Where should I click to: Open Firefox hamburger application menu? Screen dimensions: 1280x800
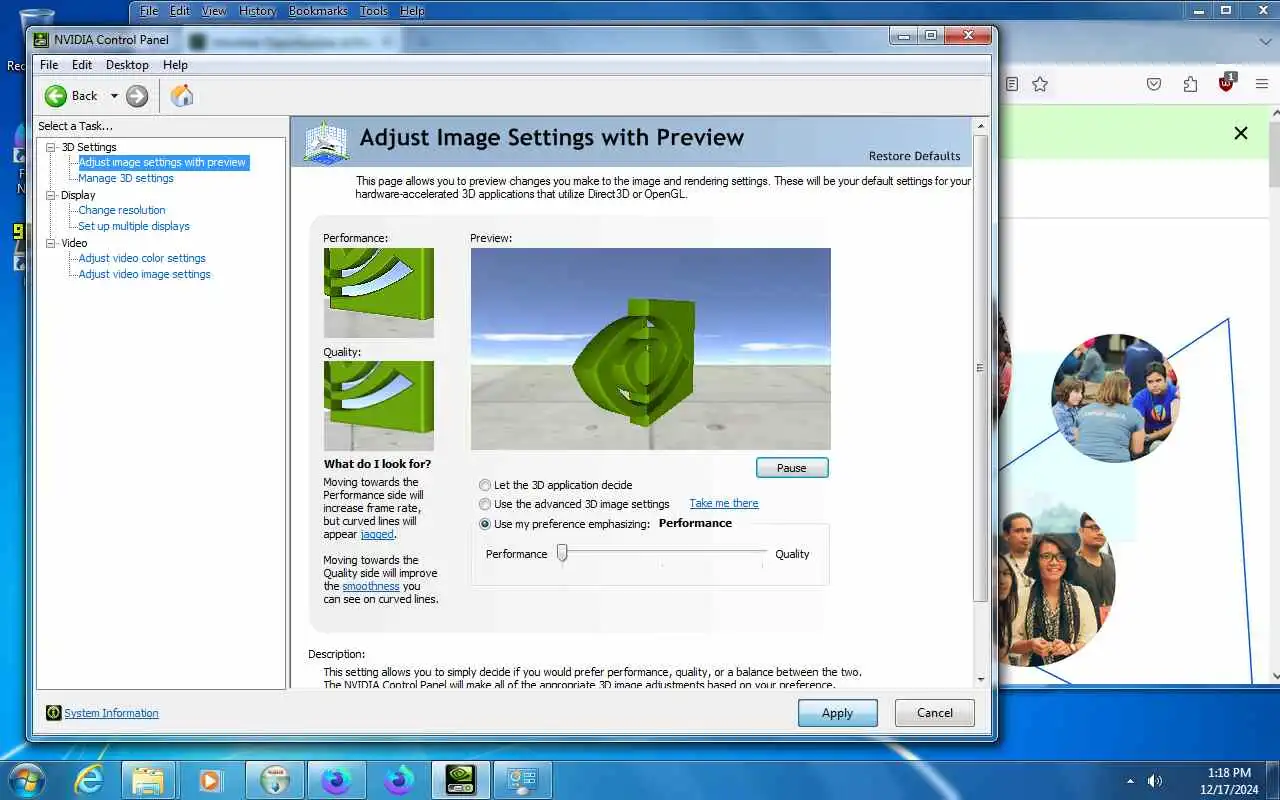tap(1261, 84)
